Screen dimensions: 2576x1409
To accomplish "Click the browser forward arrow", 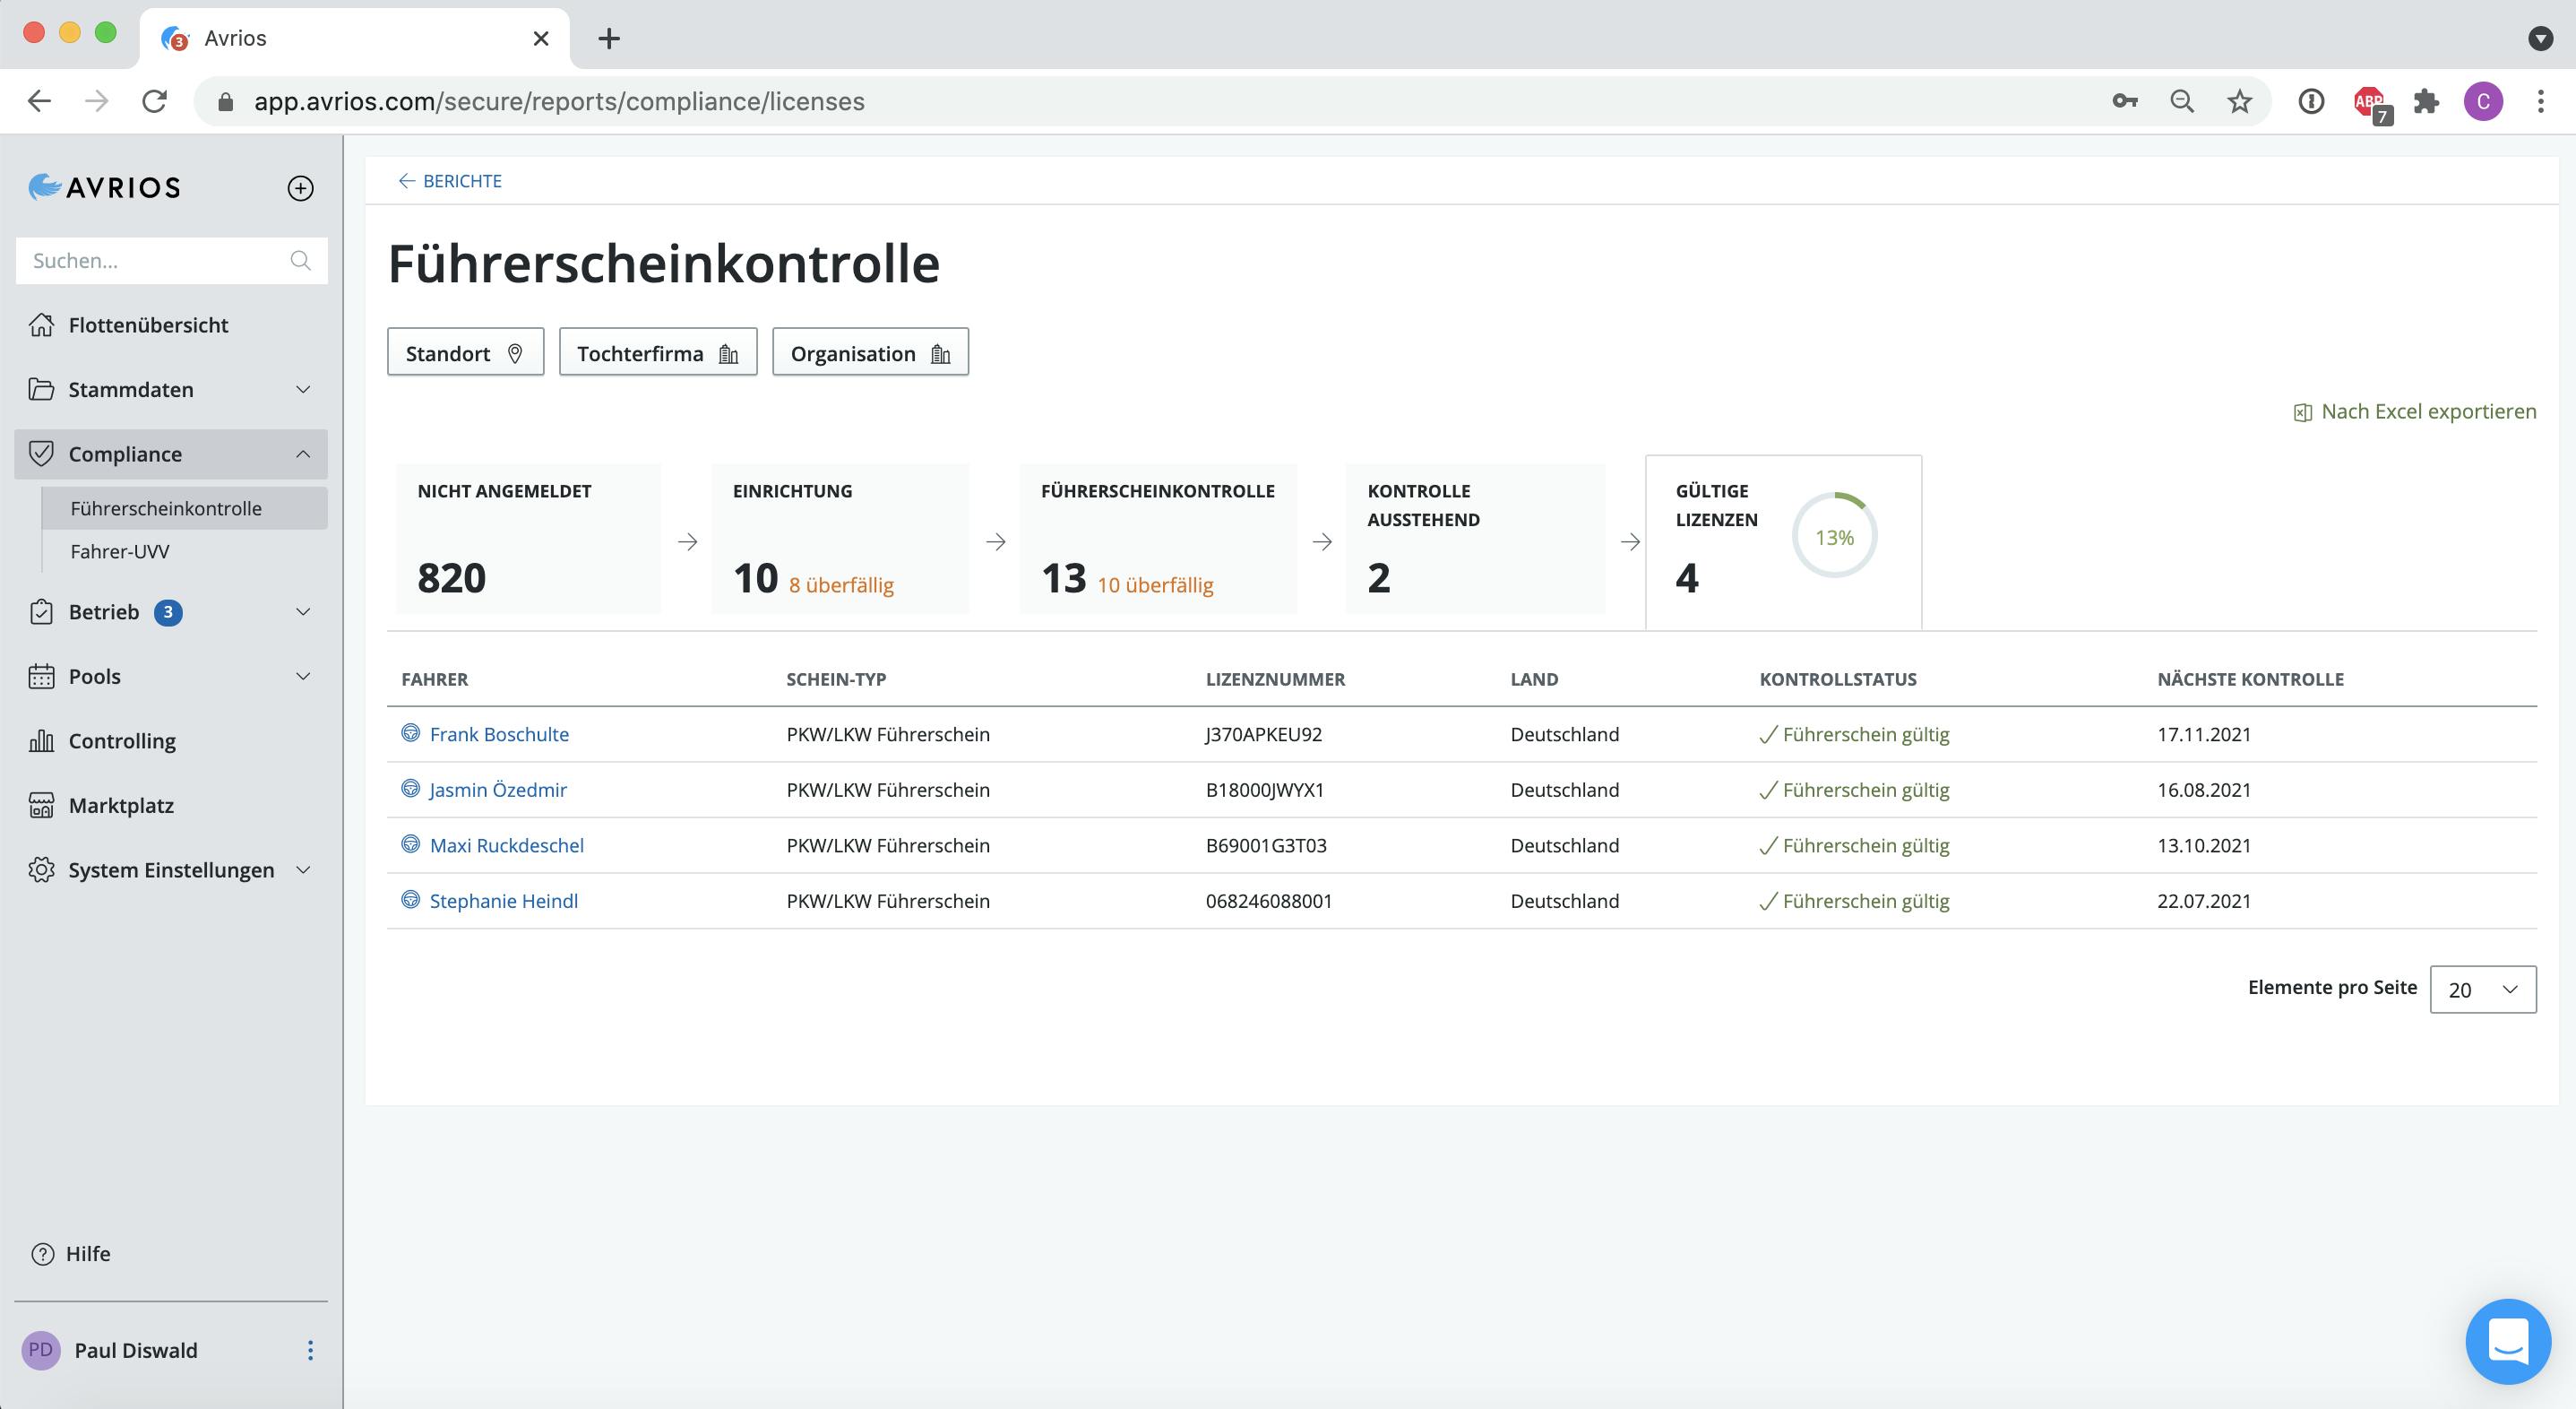I will pyautogui.click(x=97, y=101).
